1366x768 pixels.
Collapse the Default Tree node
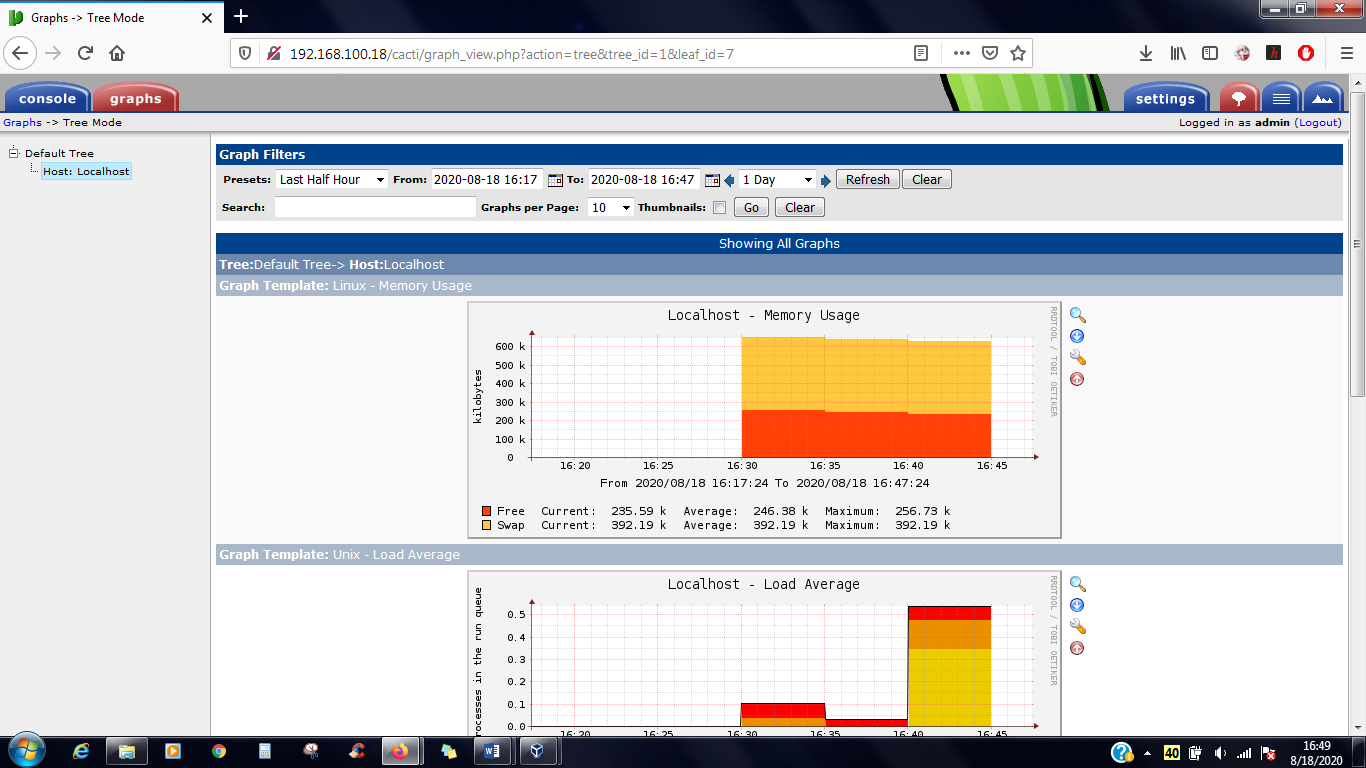(14, 153)
